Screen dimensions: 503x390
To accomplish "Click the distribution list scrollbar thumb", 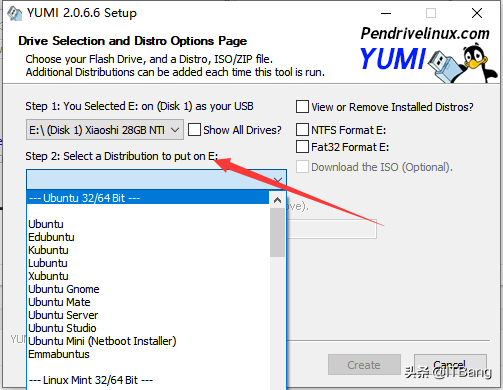I will coord(277,232).
